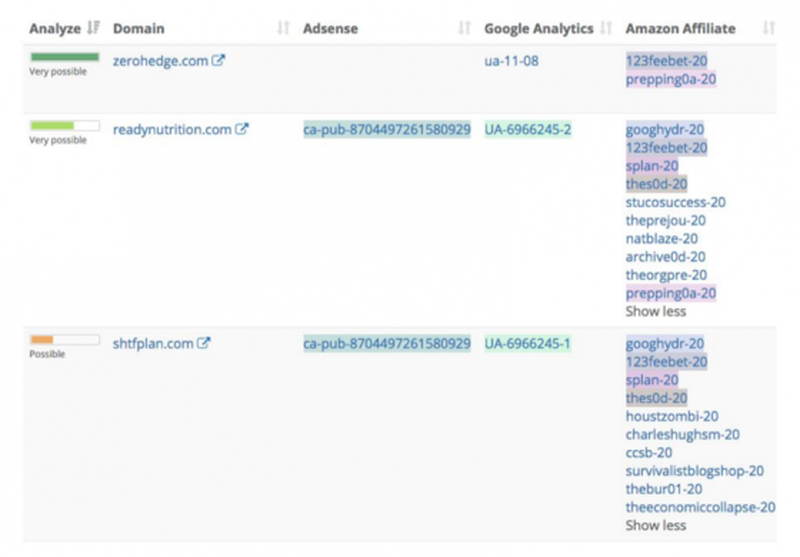Select 123feebet-20 in shtfplan.com row
The height and width of the screenshot is (557, 800).
click(x=666, y=362)
